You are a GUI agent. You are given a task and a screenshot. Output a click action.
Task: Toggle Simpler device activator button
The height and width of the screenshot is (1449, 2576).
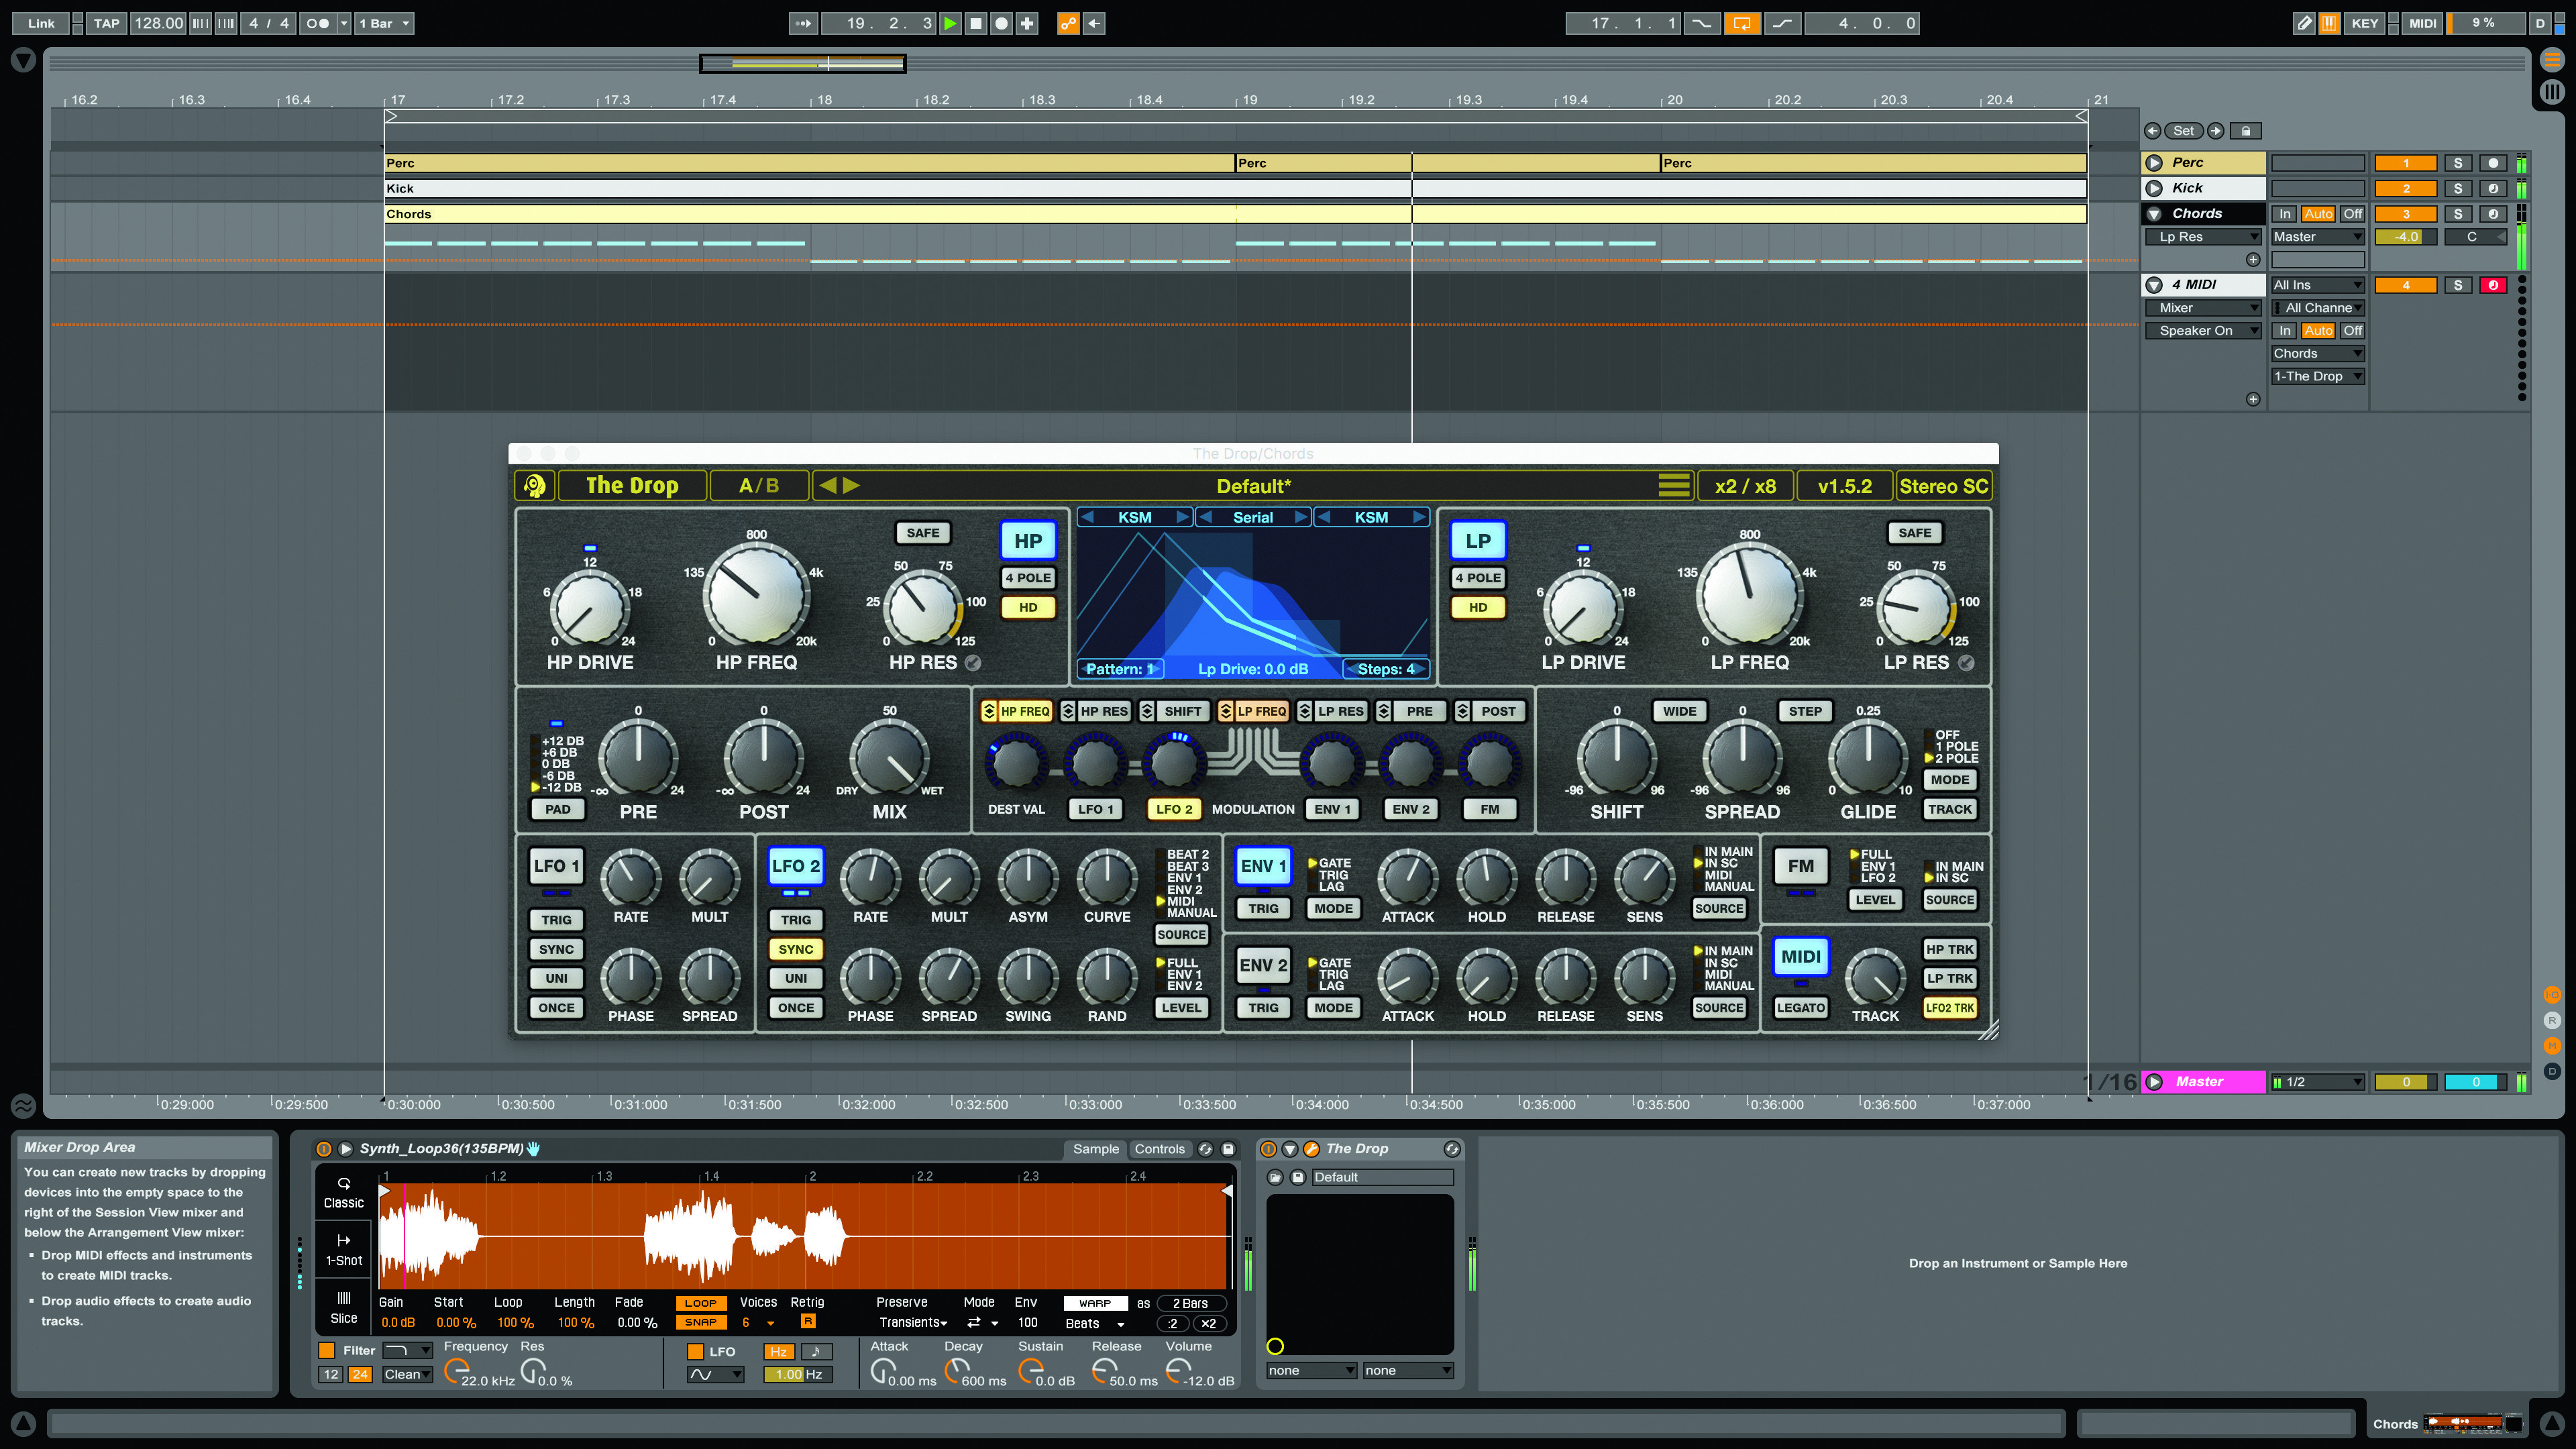click(x=323, y=1149)
